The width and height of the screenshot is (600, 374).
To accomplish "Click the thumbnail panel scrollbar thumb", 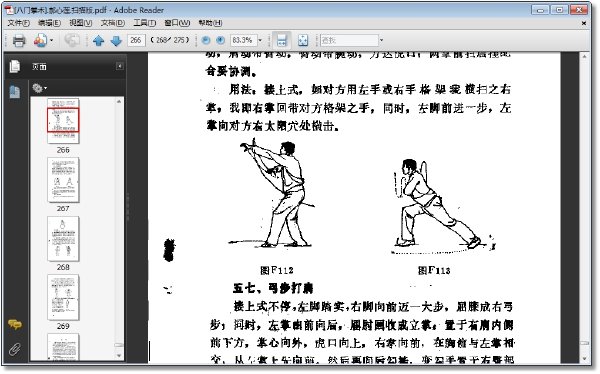I will click(119, 345).
